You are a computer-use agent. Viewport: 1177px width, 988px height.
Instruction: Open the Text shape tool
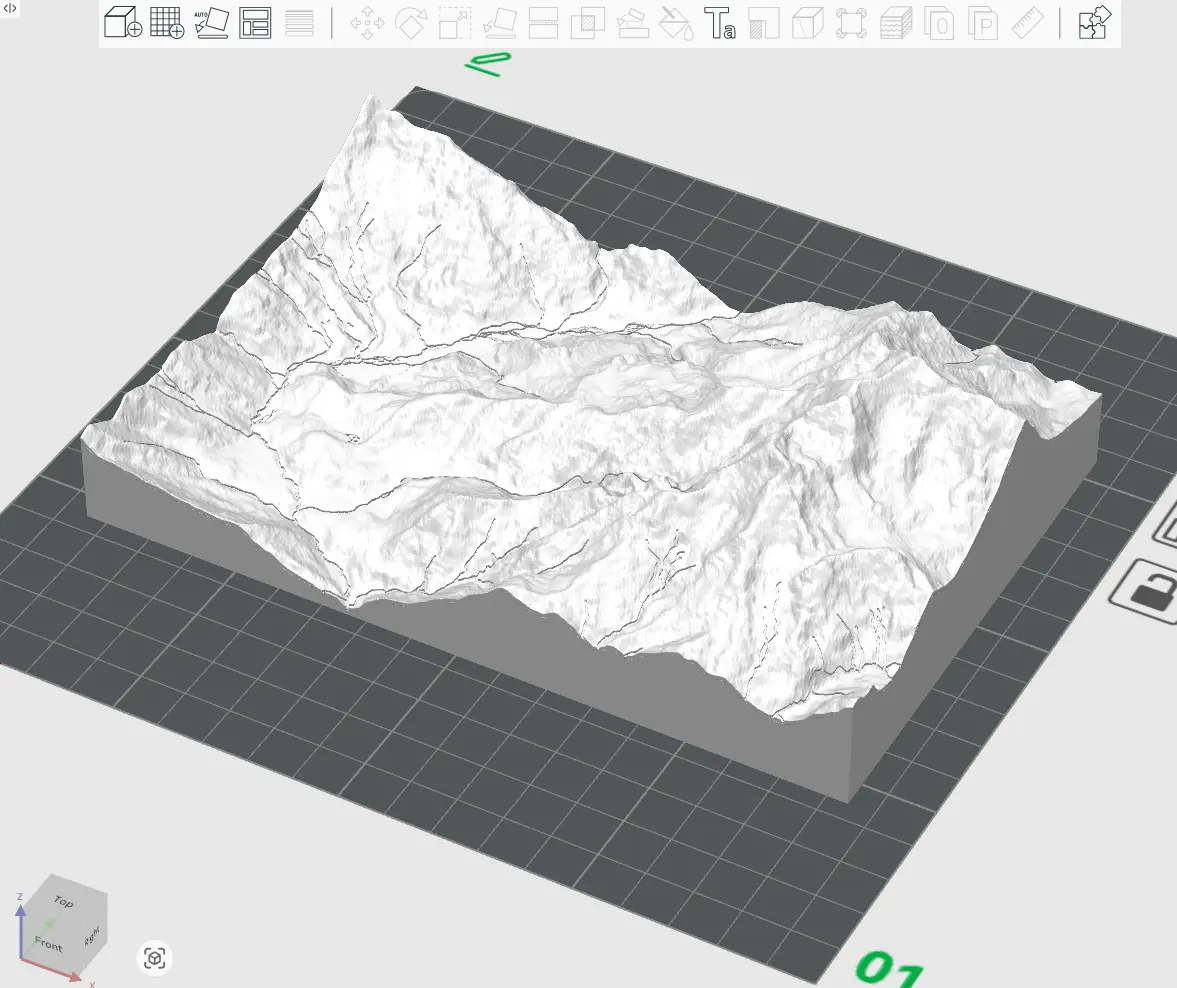(719, 23)
